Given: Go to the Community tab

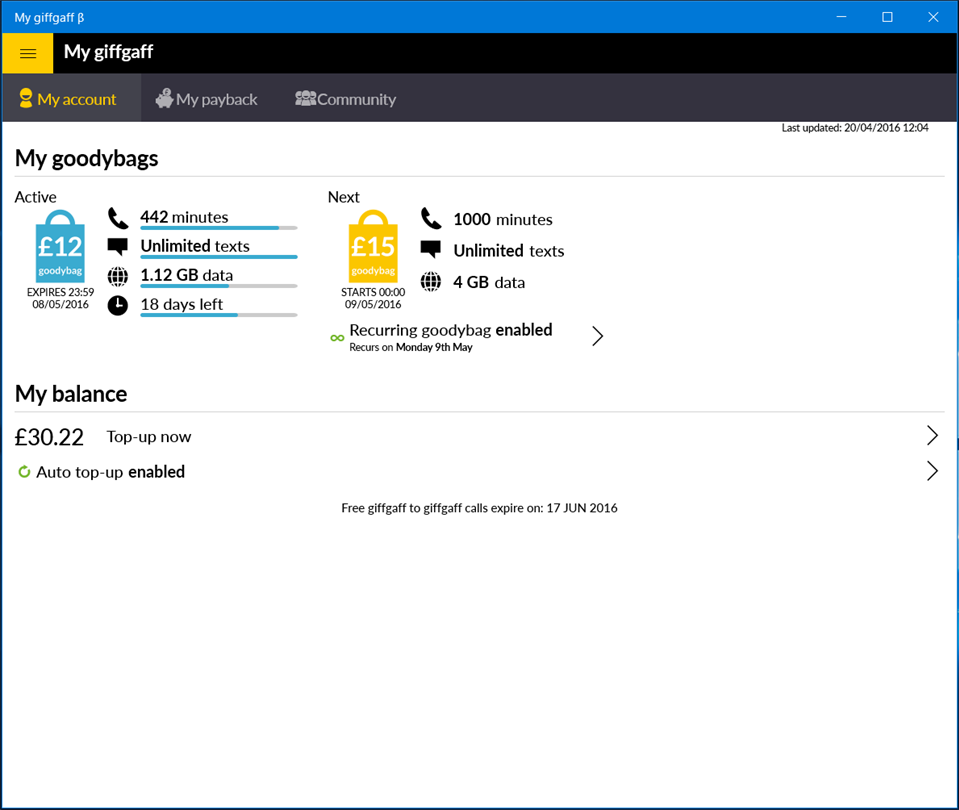Looking at the screenshot, I should click(346, 98).
